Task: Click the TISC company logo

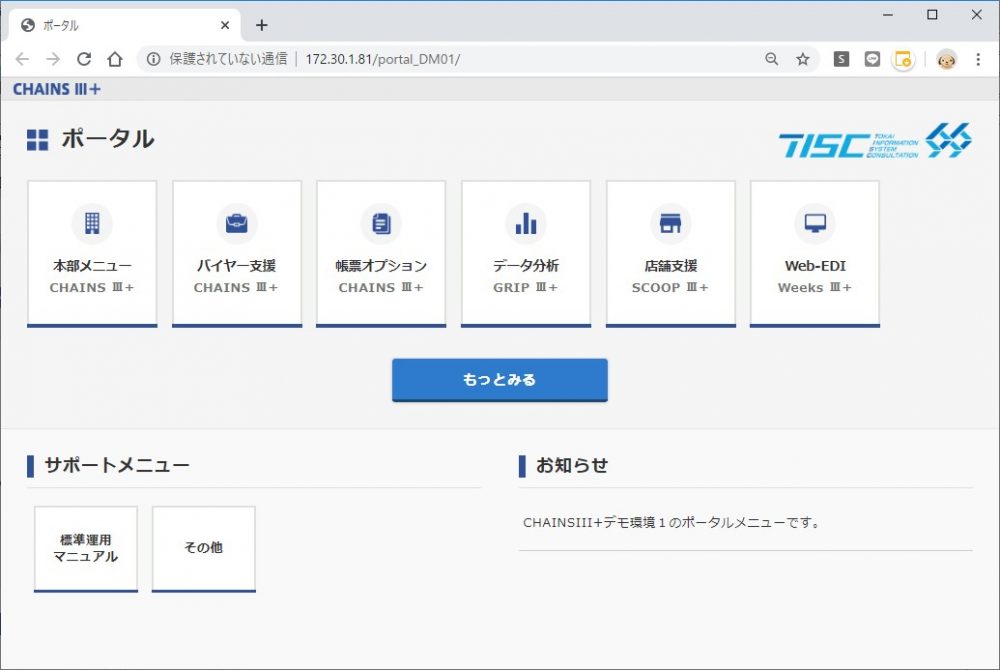Action: point(875,141)
